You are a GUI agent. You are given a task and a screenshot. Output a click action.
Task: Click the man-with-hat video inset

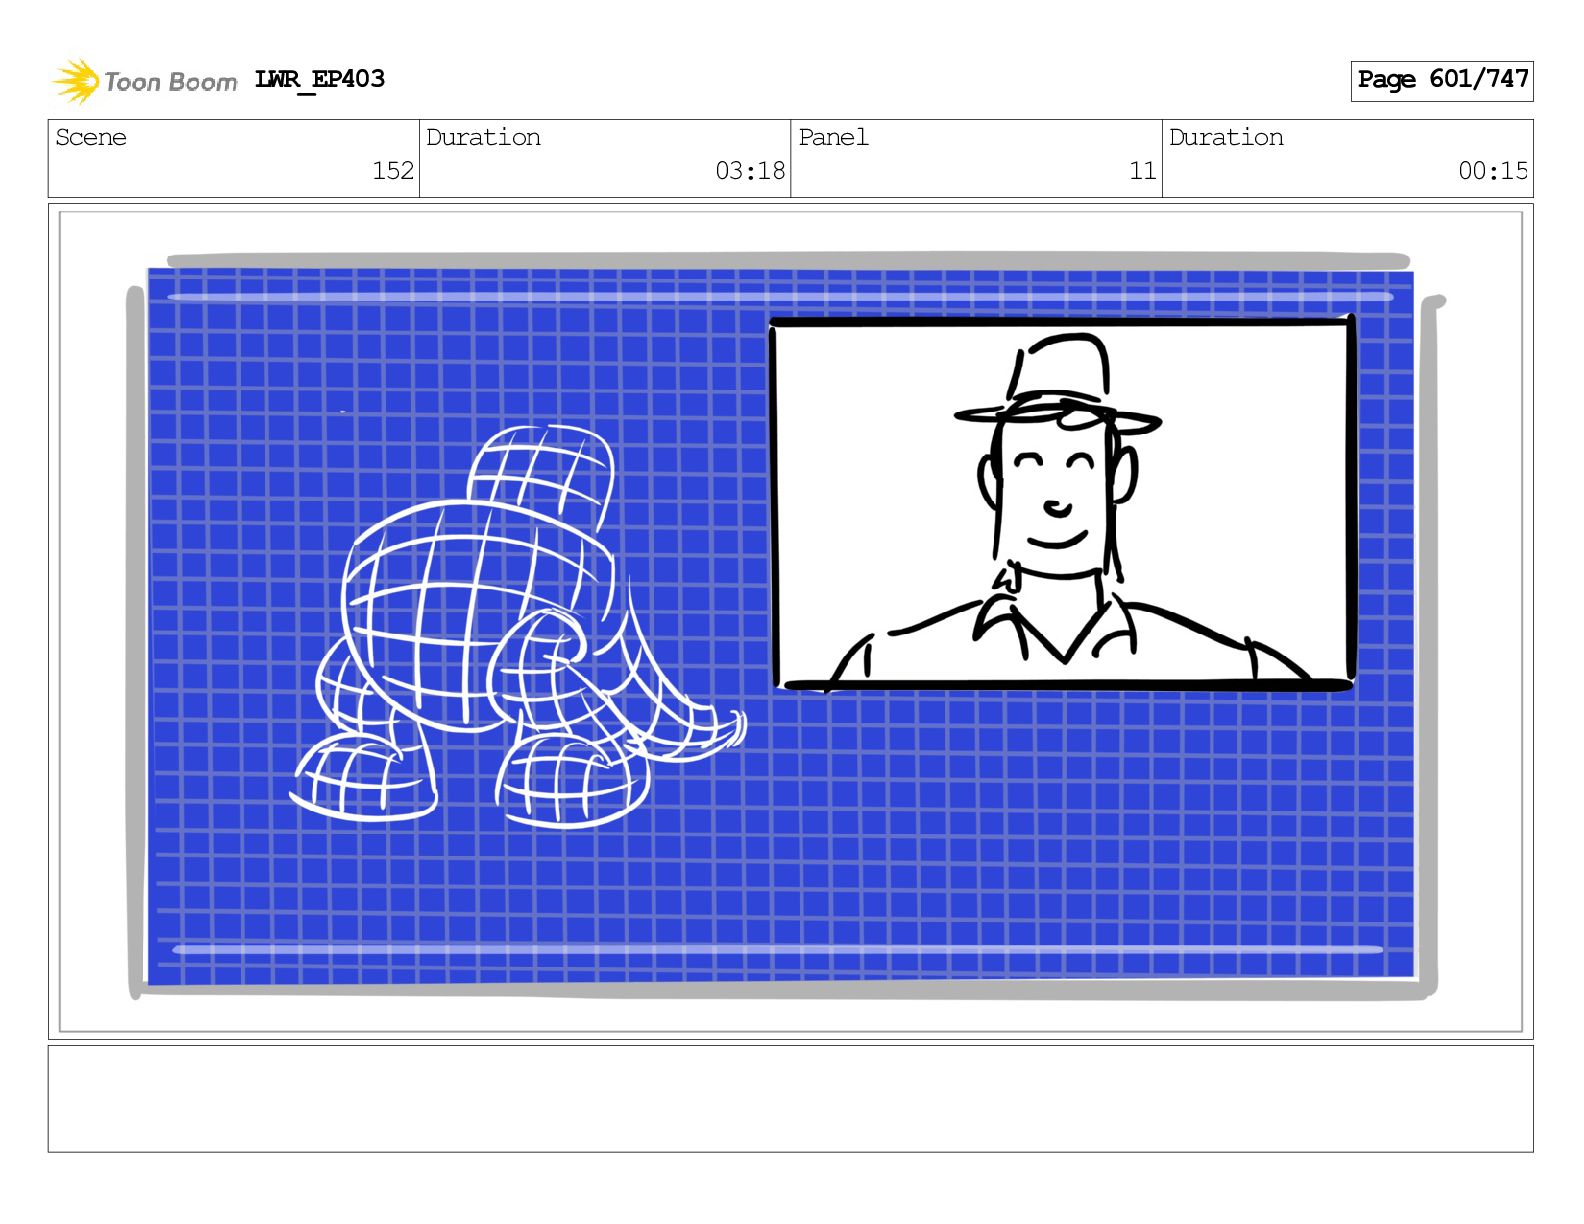1062,503
